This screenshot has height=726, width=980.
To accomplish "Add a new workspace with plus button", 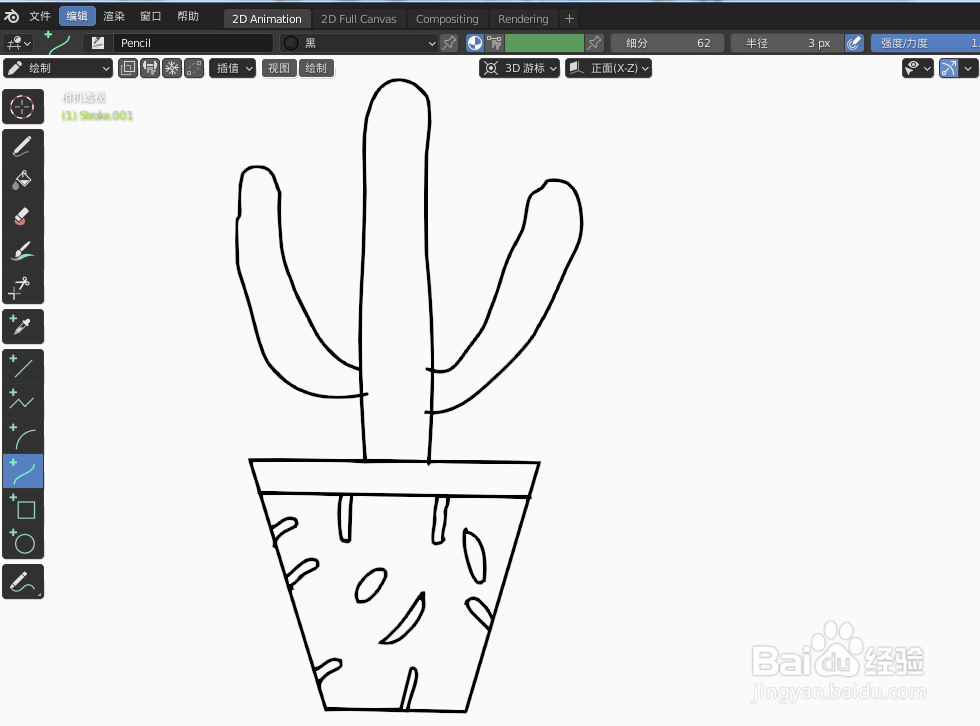I will click(x=569, y=19).
